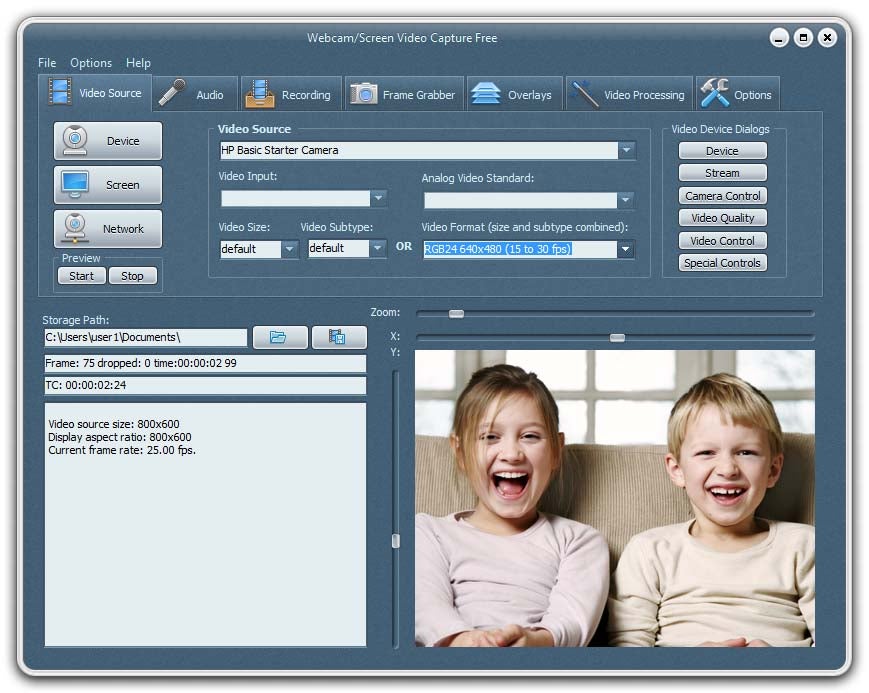Open the Video Format dropdown list
Screen dimensions: 869x693
(x=626, y=249)
